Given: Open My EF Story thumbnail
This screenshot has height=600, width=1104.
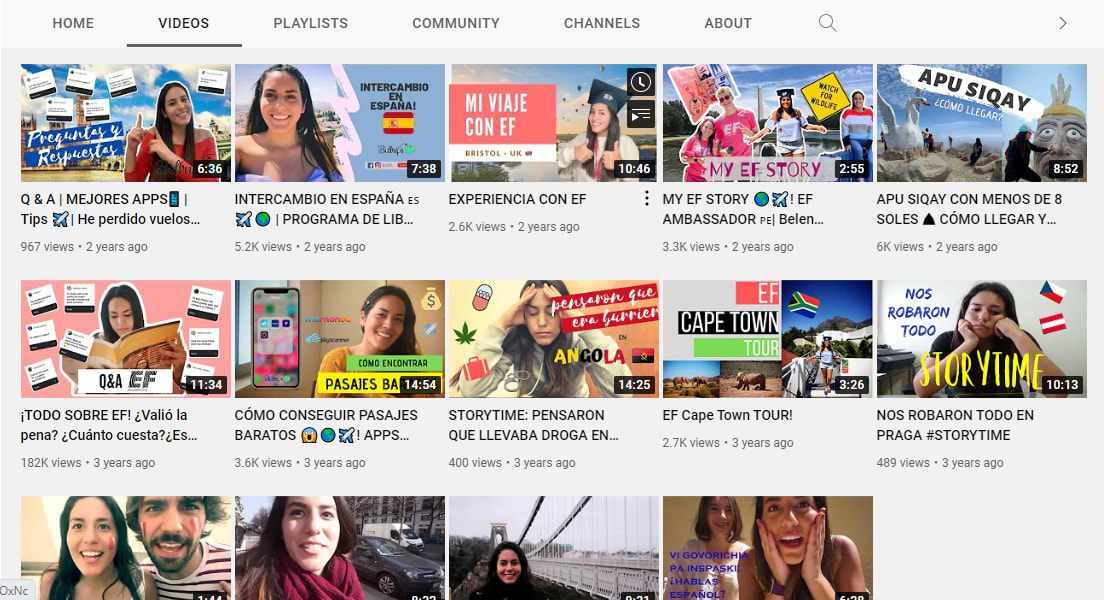Looking at the screenshot, I should tap(767, 123).
